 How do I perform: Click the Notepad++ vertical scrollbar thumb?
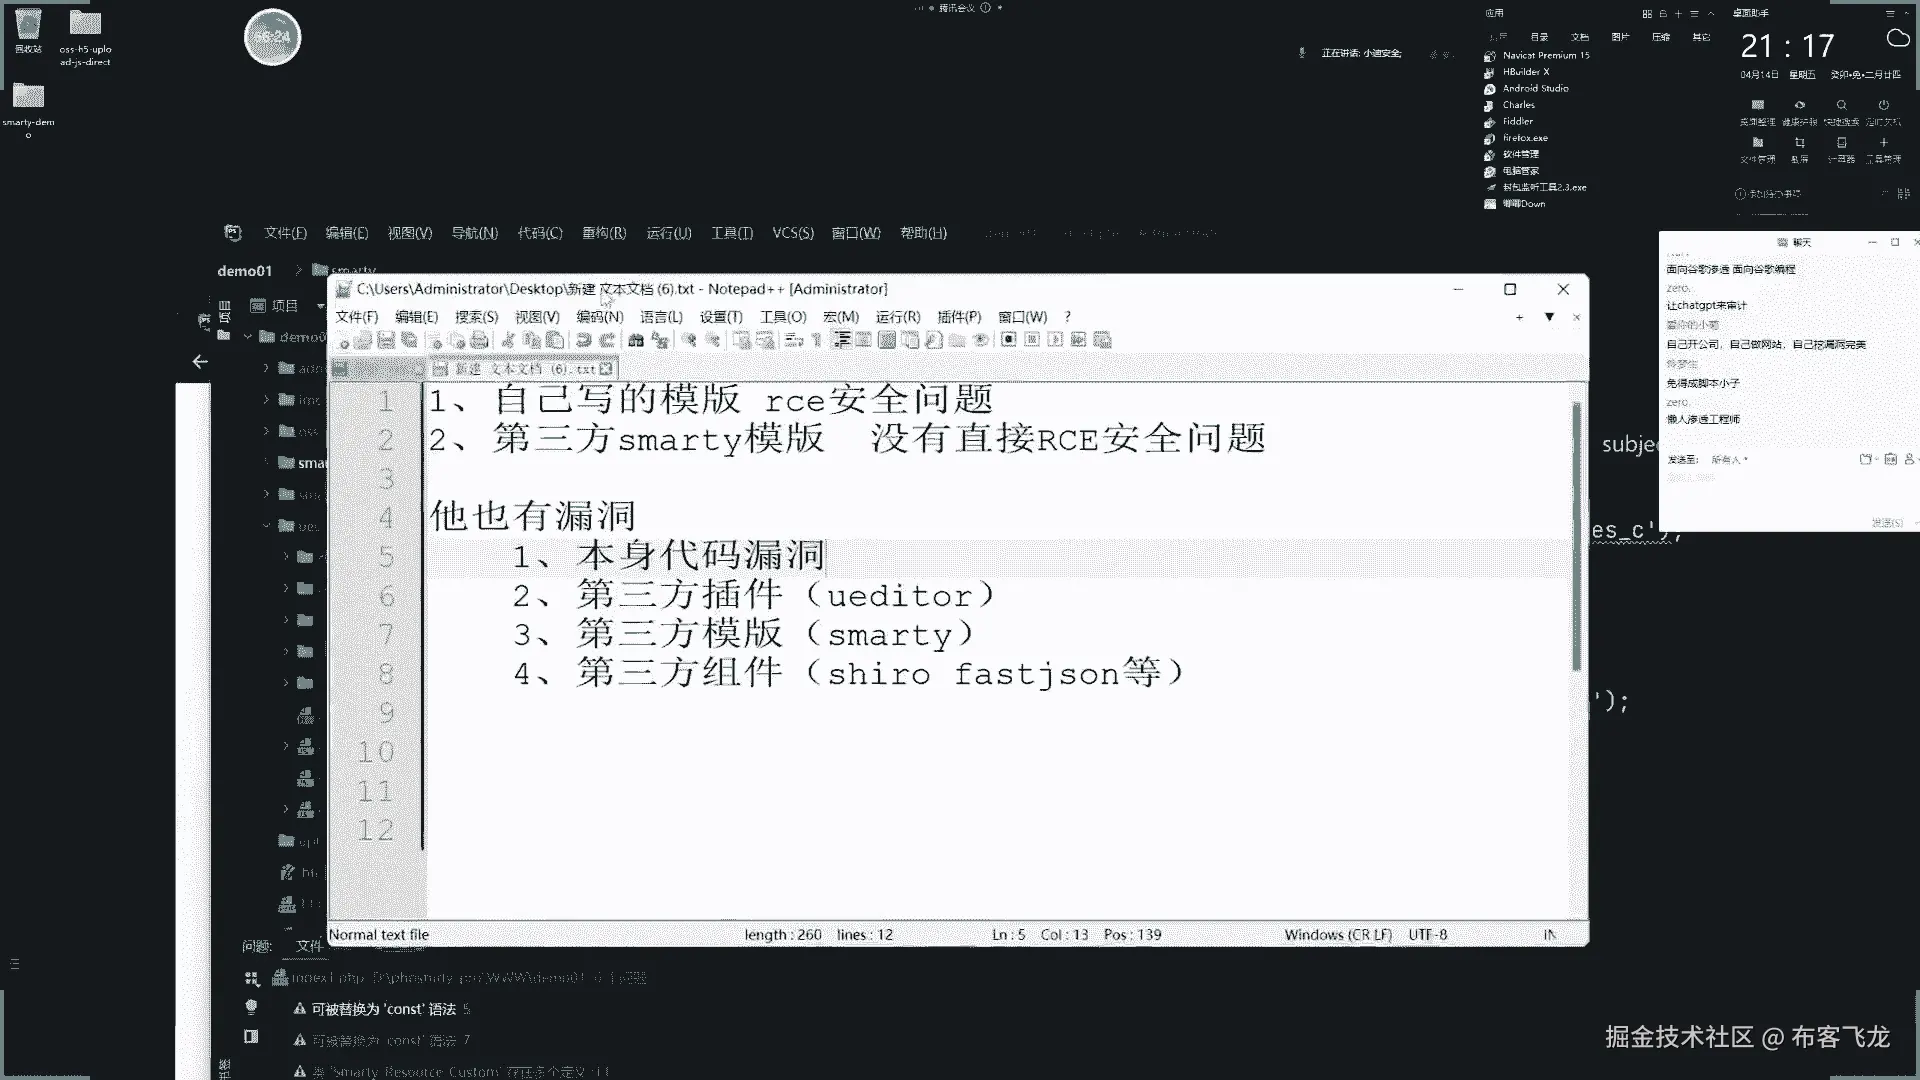1577,535
